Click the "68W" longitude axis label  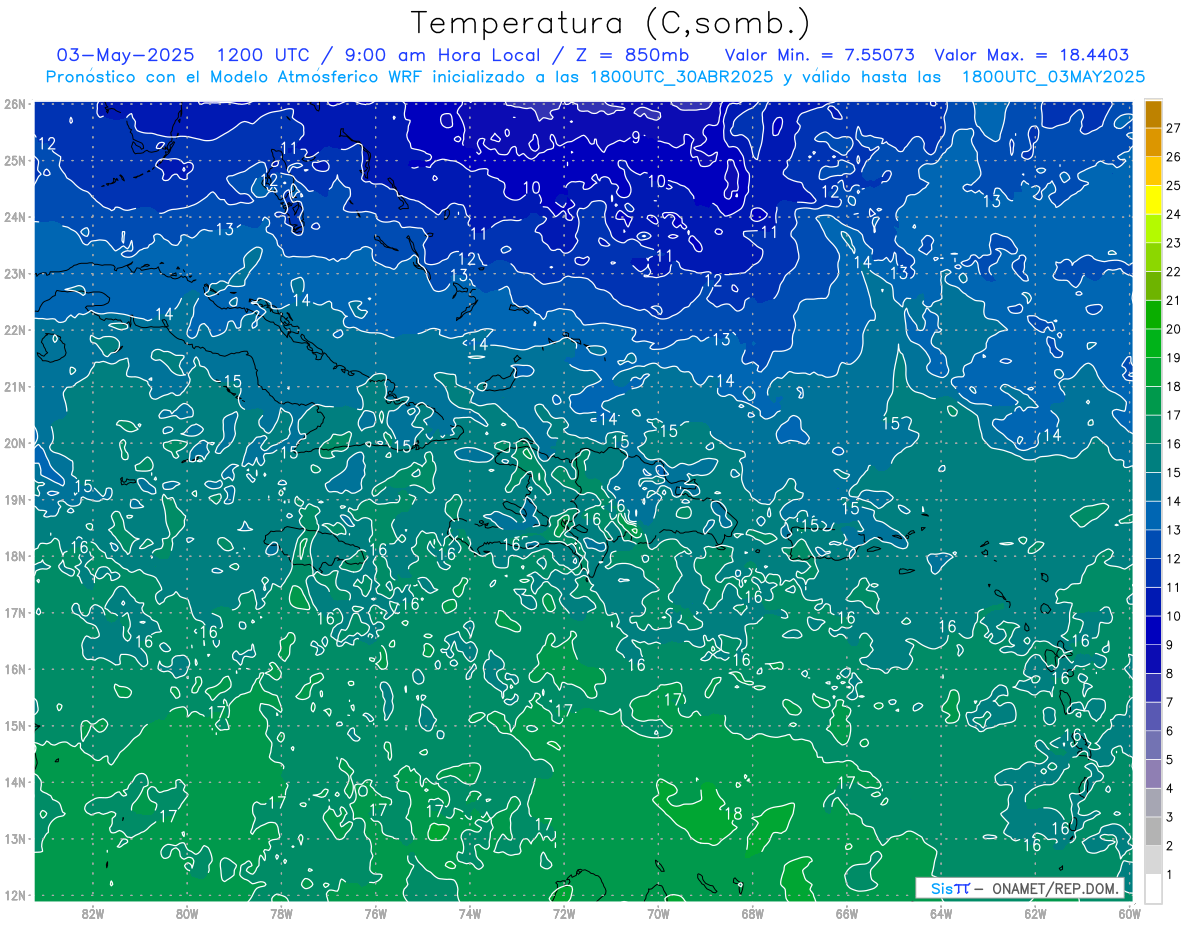coord(753,913)
